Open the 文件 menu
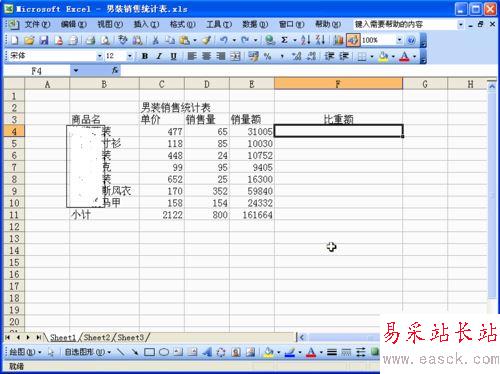Viewport: 500px width, 374px height. coord(37,24)
